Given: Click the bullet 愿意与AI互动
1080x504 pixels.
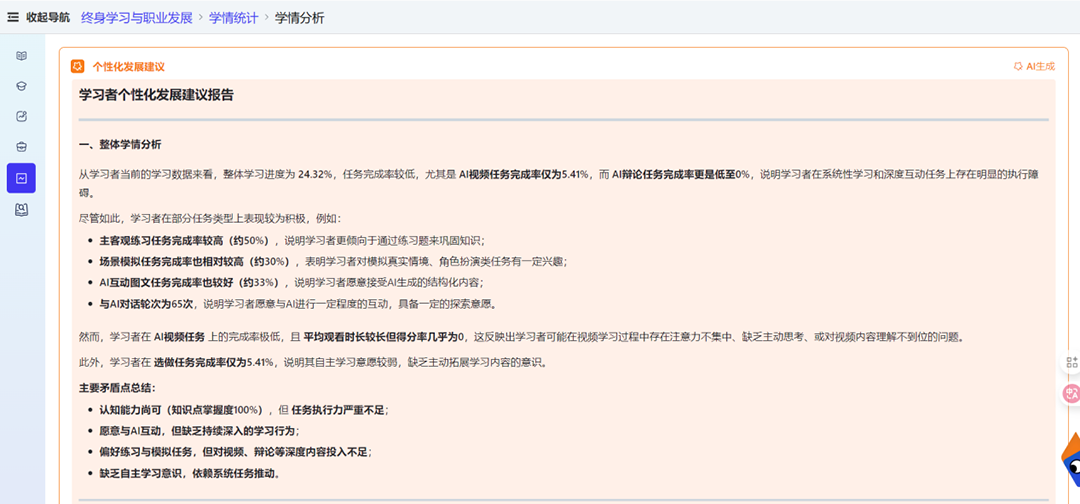Looking at the screenshot, I should [x=199, y=431].
